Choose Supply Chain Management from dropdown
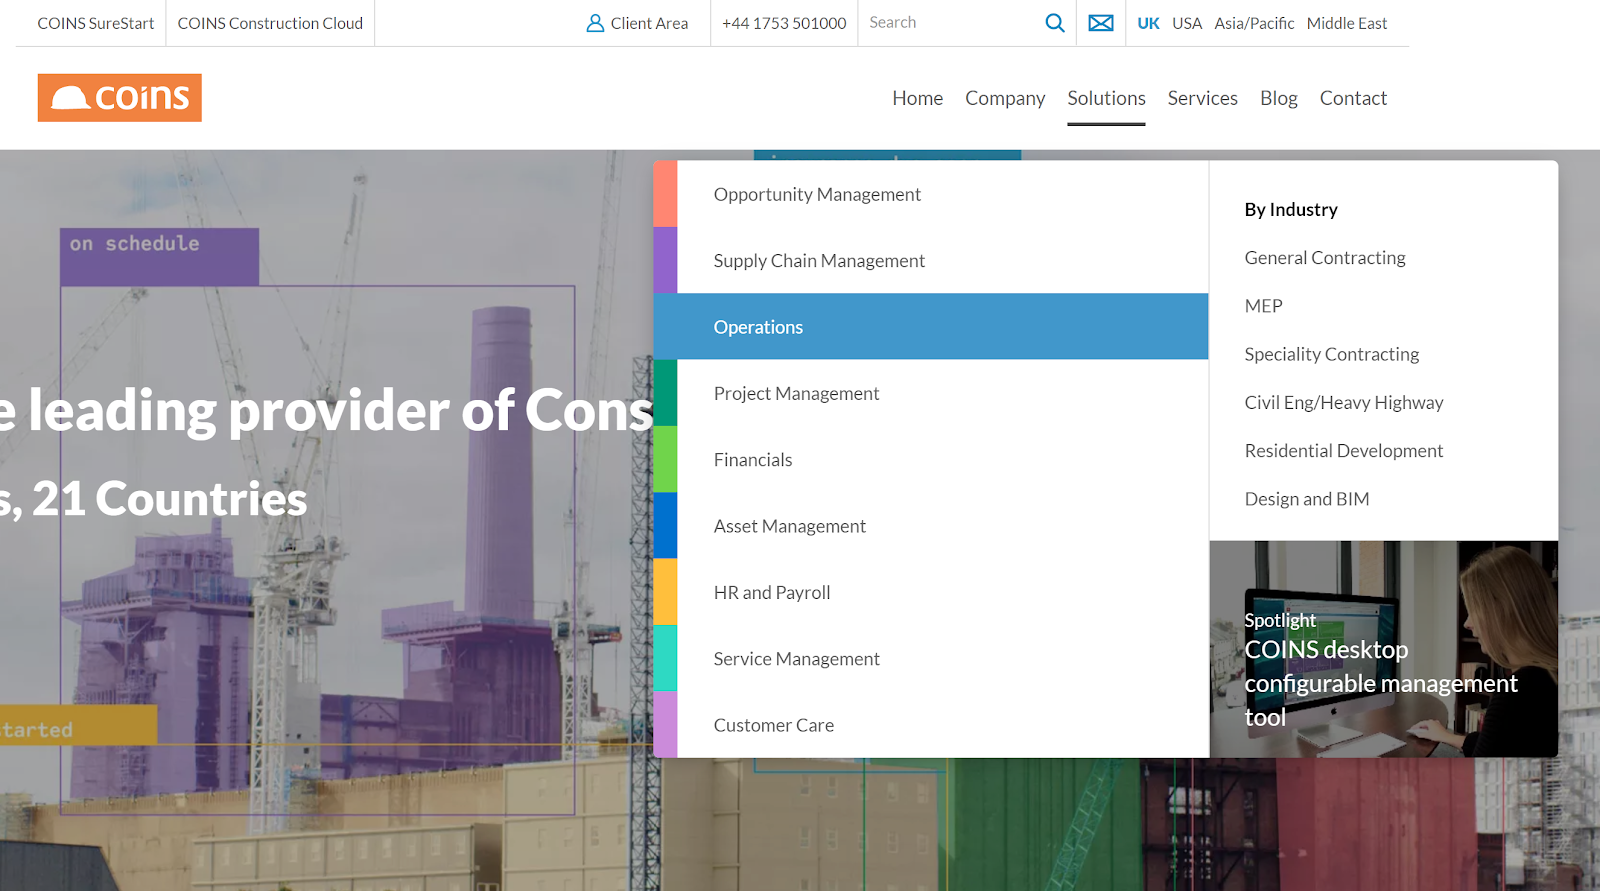 coord(819,261)
